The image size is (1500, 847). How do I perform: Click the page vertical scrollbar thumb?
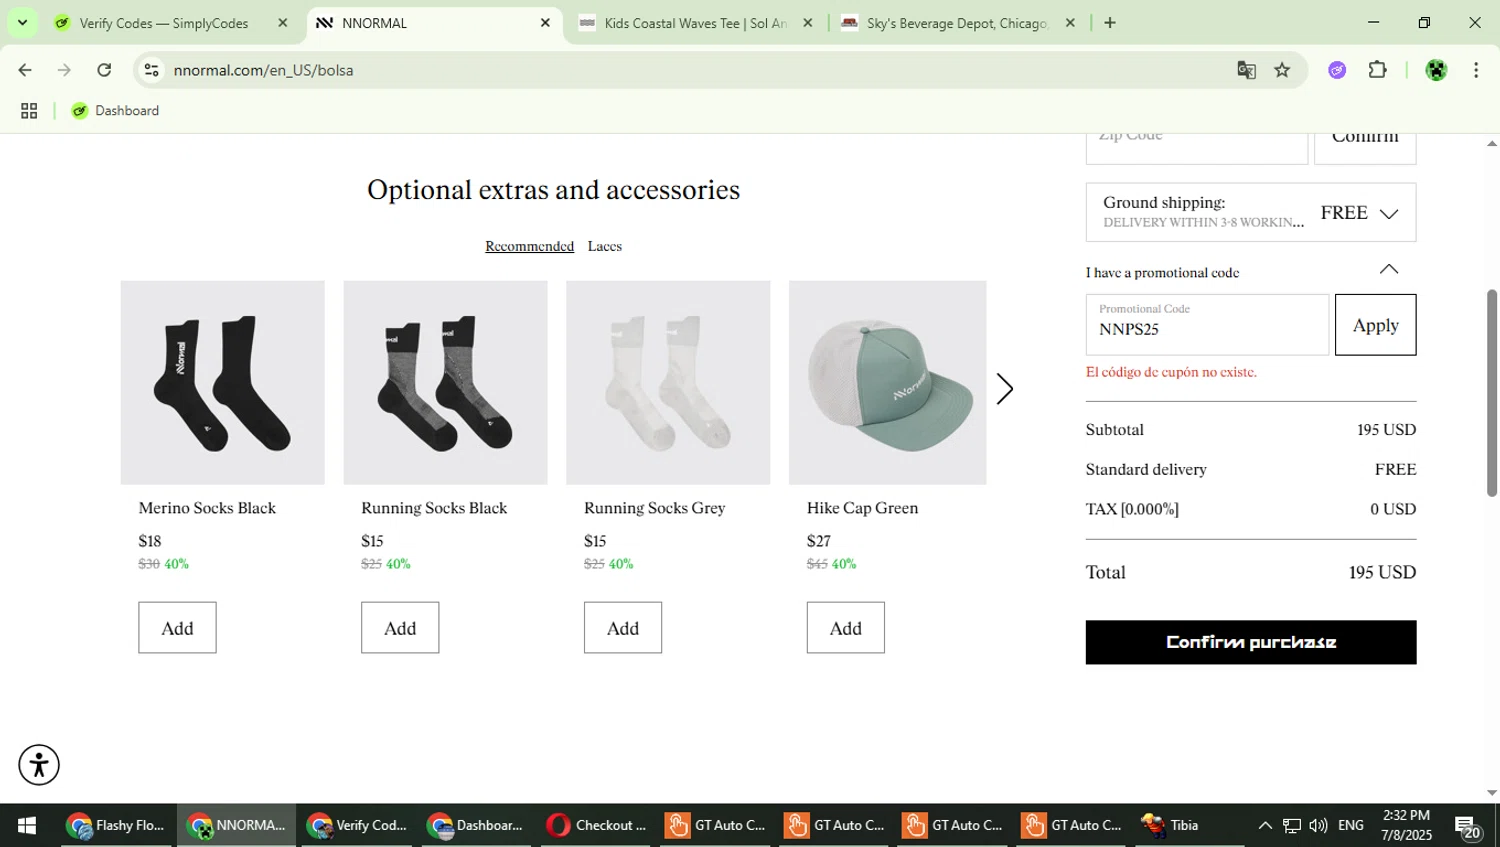tap(1491, 393)
